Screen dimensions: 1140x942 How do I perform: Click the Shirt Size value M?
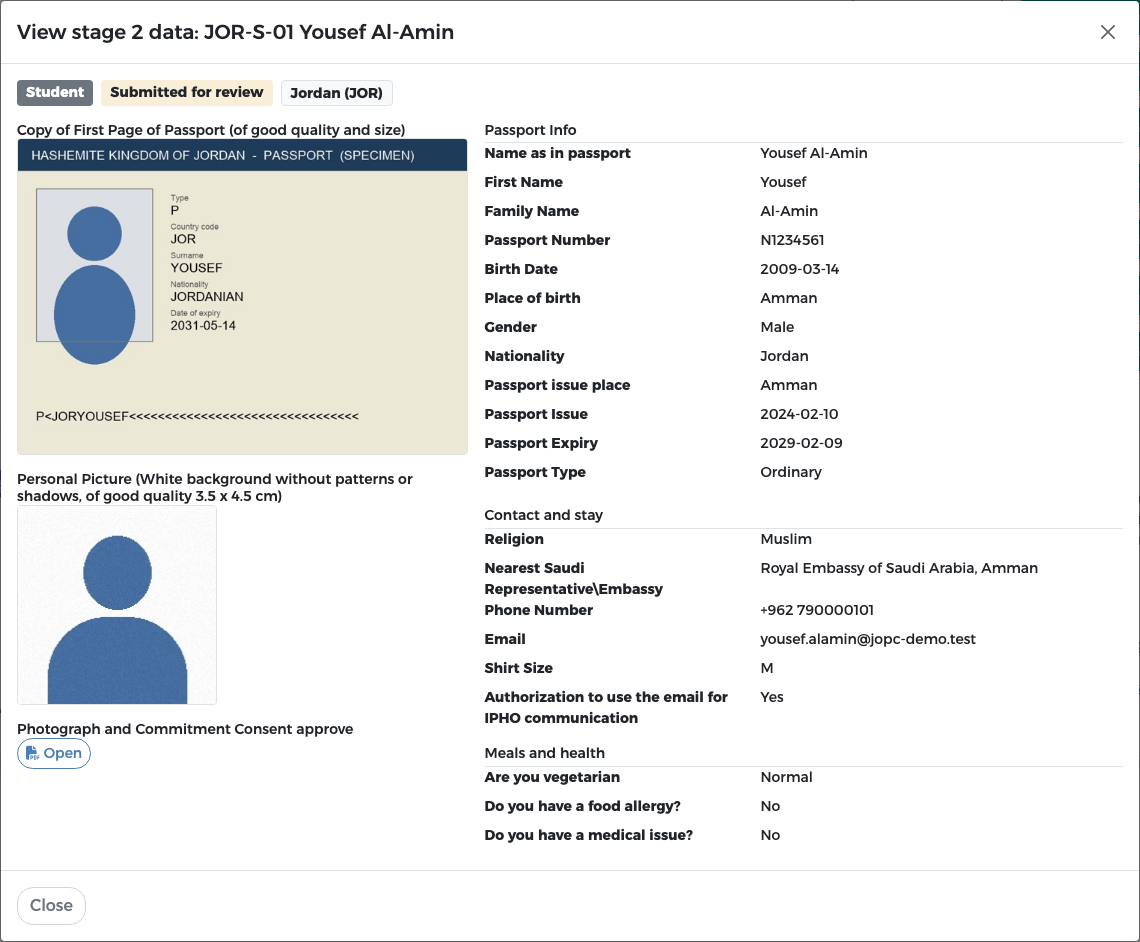(767, 668)
